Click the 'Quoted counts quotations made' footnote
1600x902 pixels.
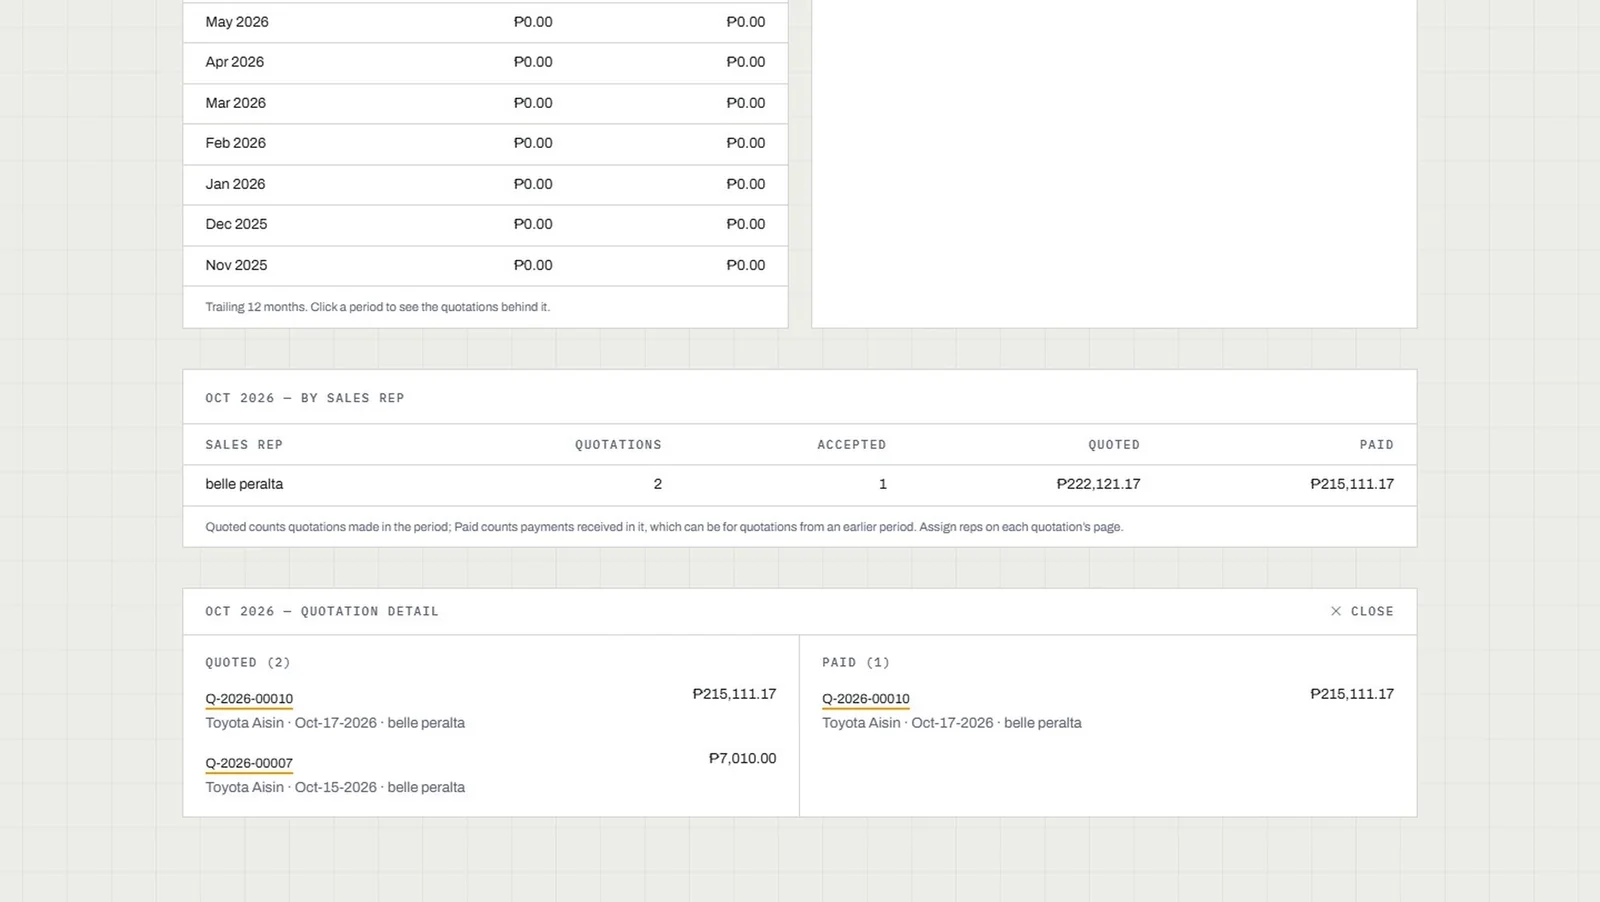pos(664,527)
